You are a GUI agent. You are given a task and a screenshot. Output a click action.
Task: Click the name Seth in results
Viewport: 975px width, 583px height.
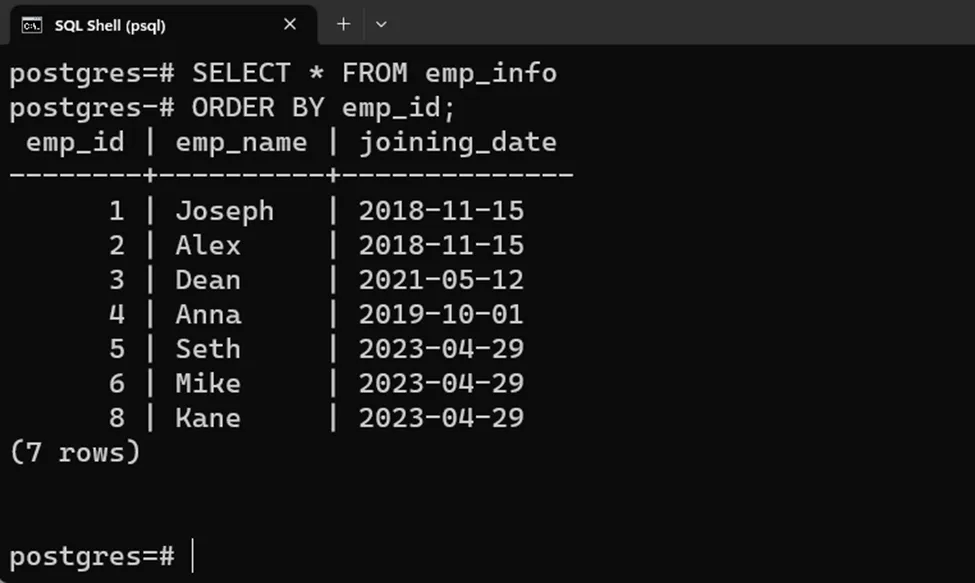coord(208,349)
